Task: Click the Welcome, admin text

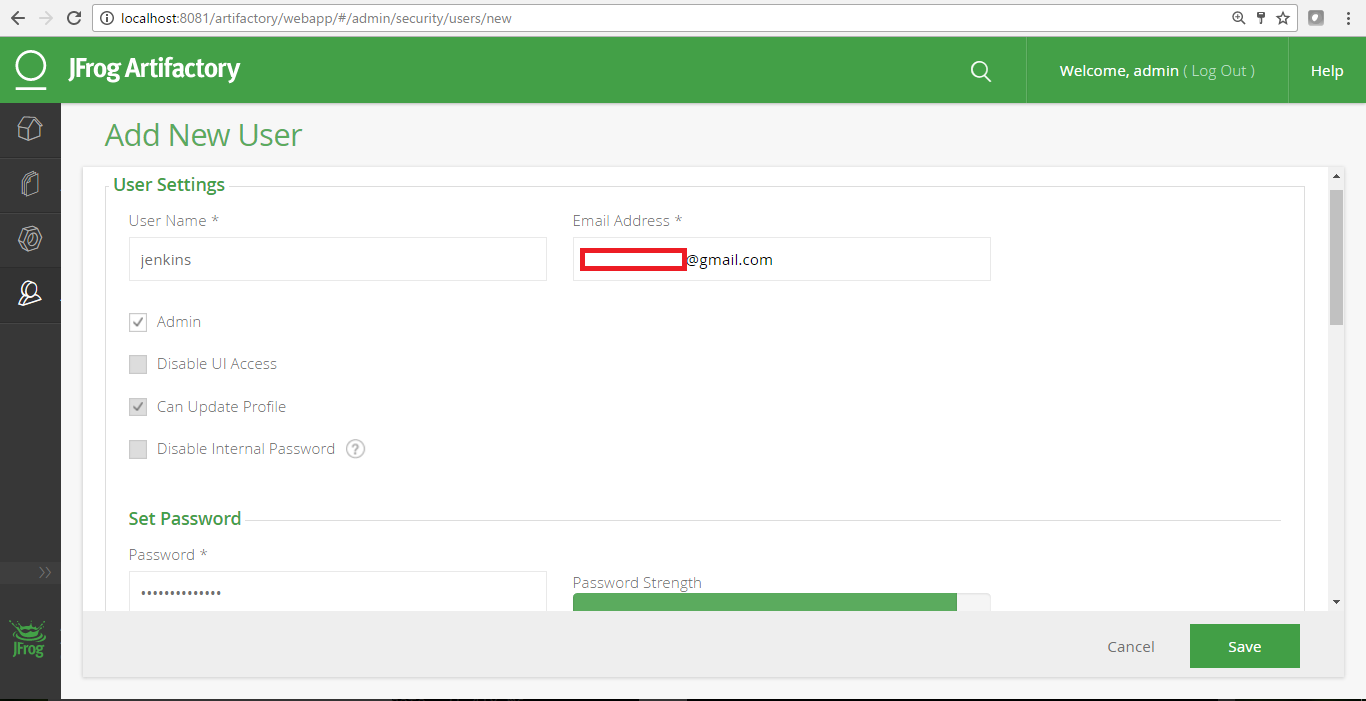Action: click(x=1119, y=71)
